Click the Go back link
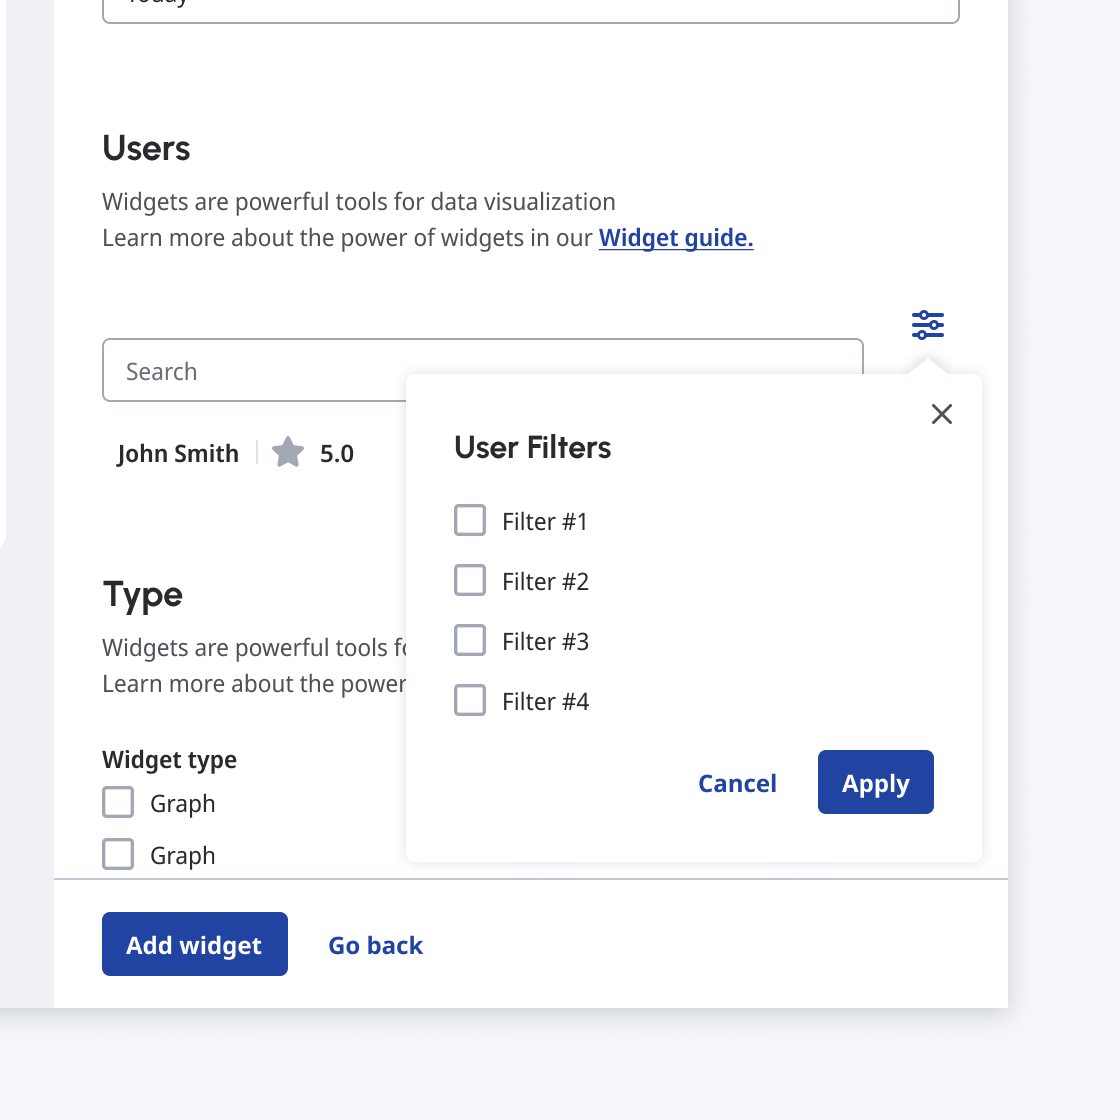The image size is (1120, 1120). pyautogui.click(x=376, y=945)
